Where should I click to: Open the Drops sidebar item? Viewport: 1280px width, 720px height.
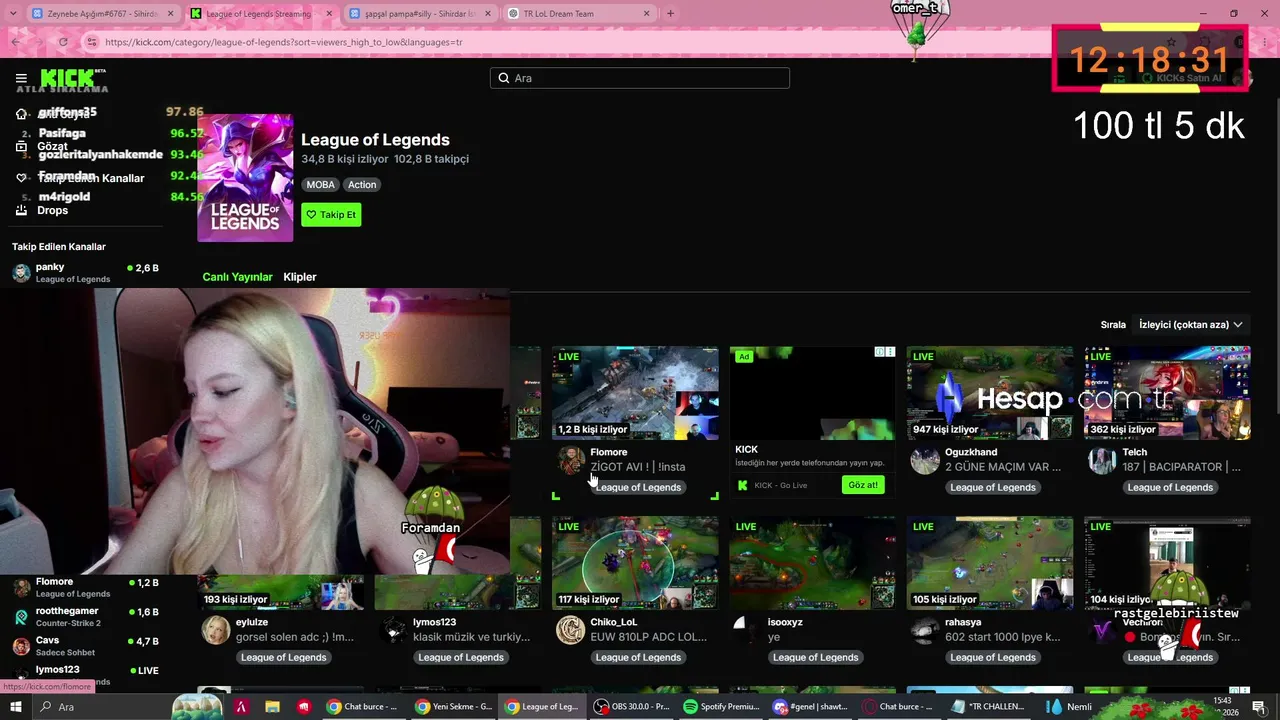click(x=43, y=210)
